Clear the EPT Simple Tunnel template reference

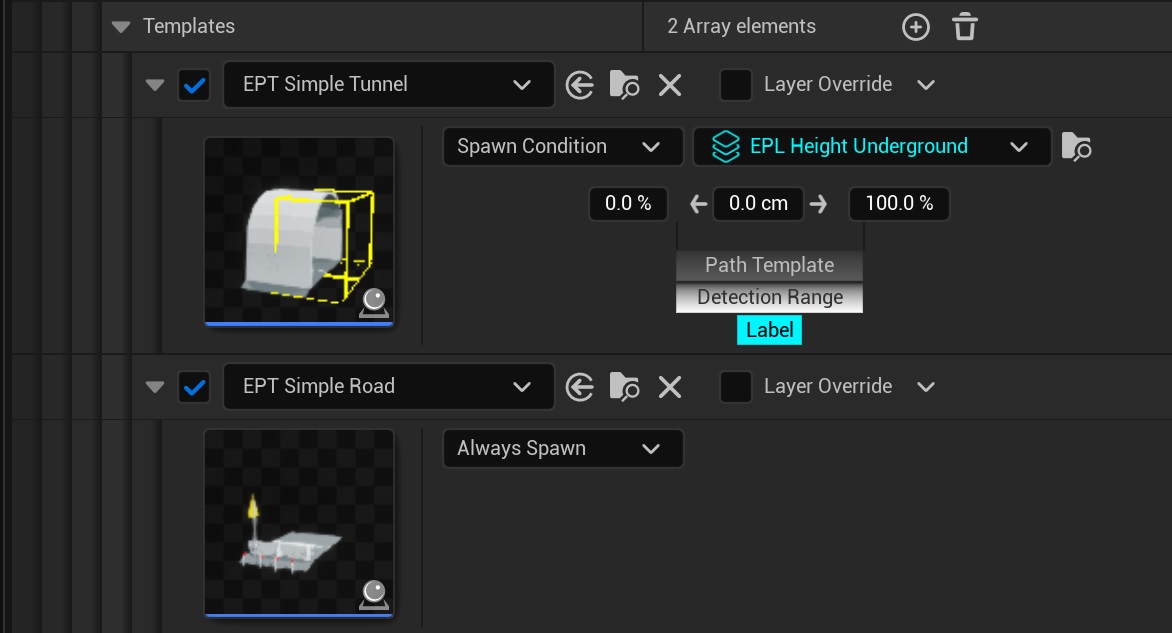pyautogui.click(x=669, y=85)
